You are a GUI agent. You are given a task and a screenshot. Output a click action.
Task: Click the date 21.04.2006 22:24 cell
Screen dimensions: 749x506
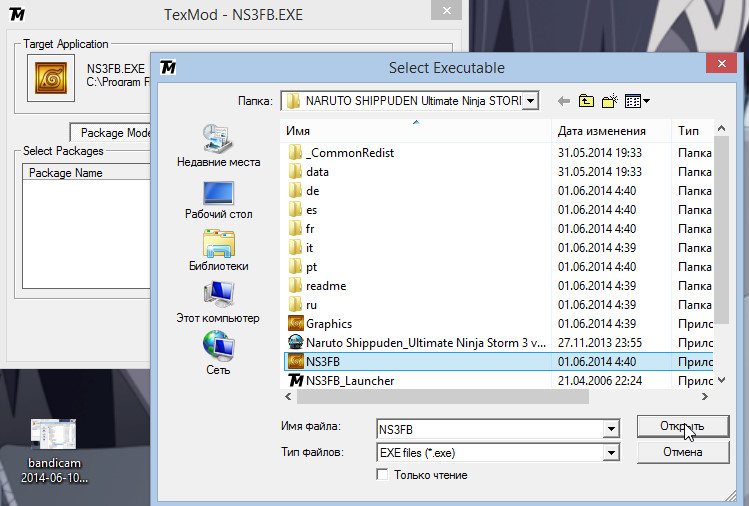[599, 381]
